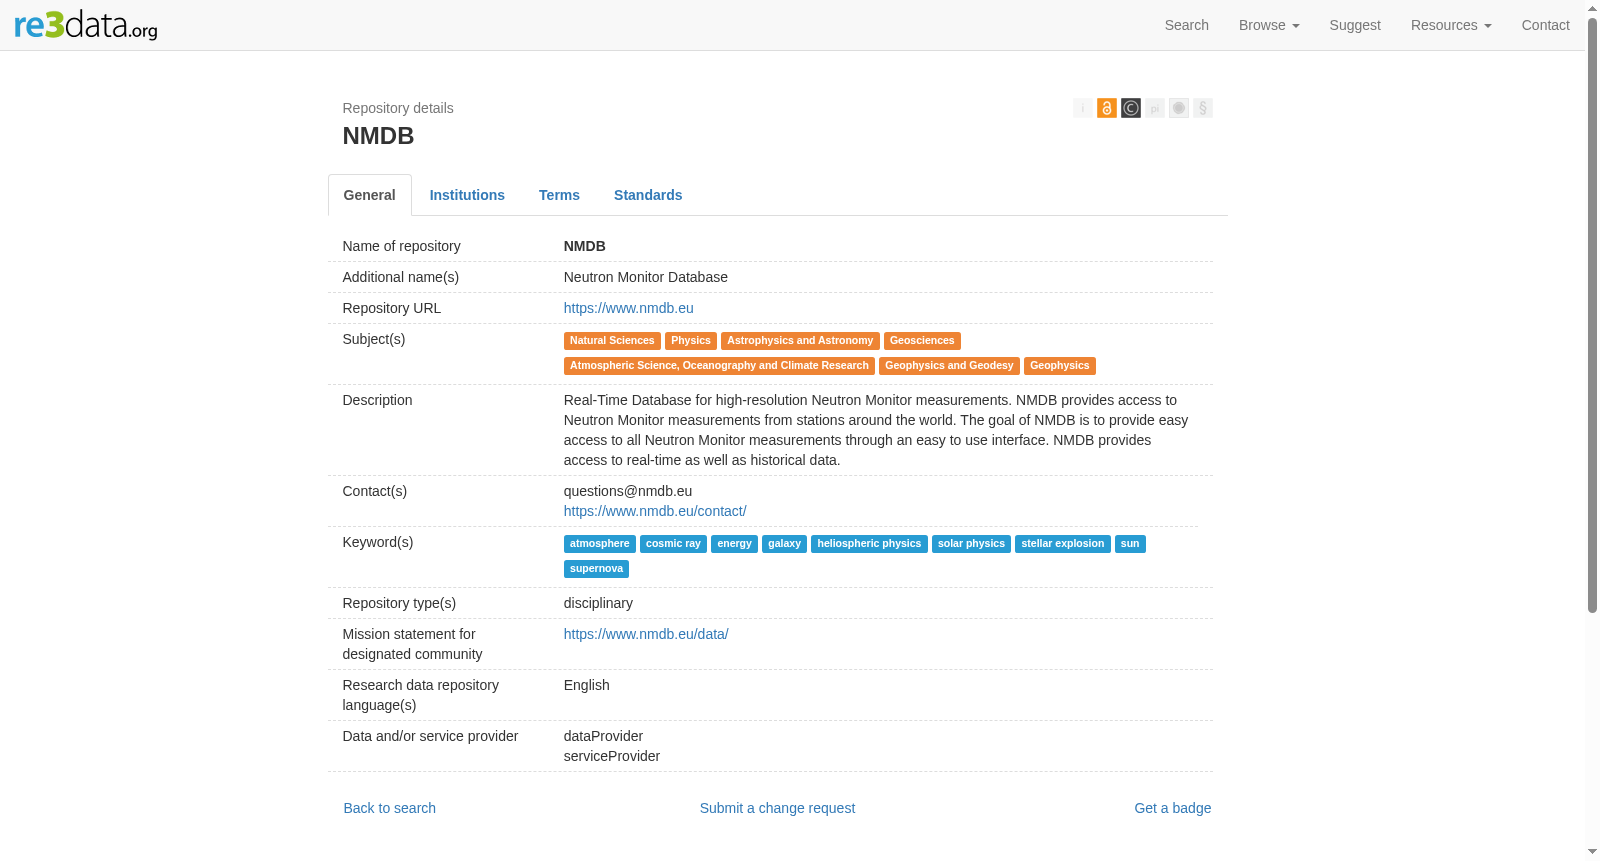Click Back to search
The image size is (1600, 861).
390,808
